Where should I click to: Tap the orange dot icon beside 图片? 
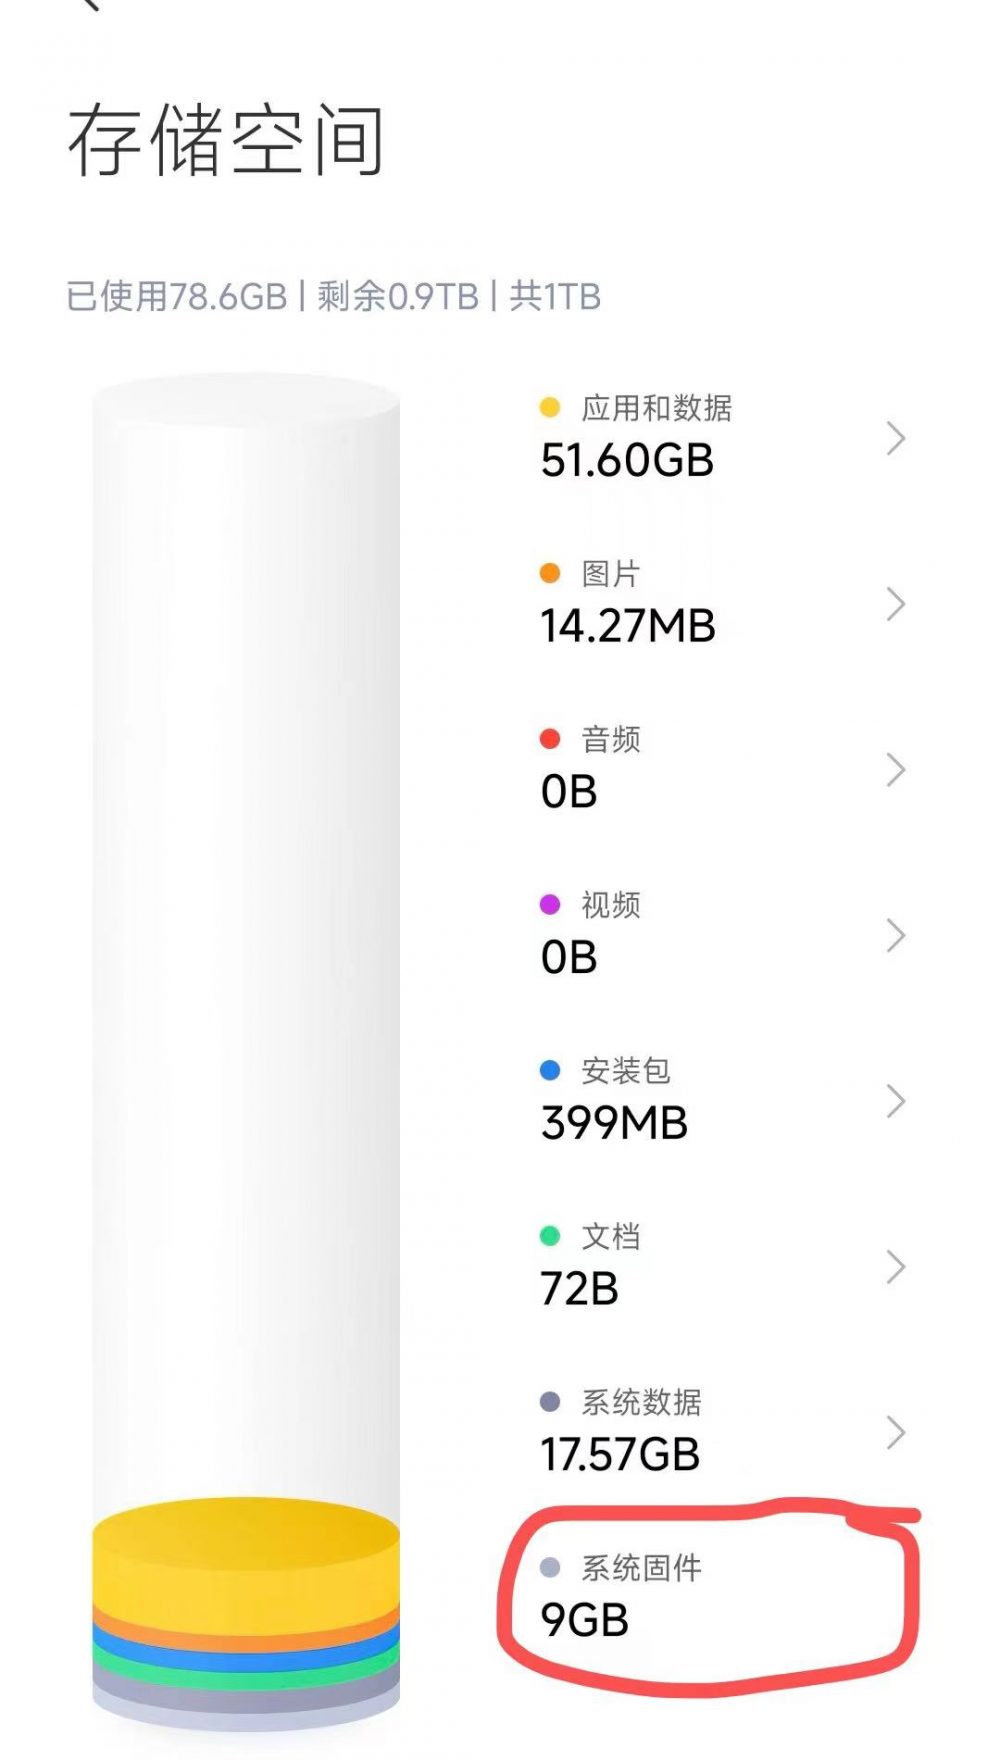coord(548,572)
